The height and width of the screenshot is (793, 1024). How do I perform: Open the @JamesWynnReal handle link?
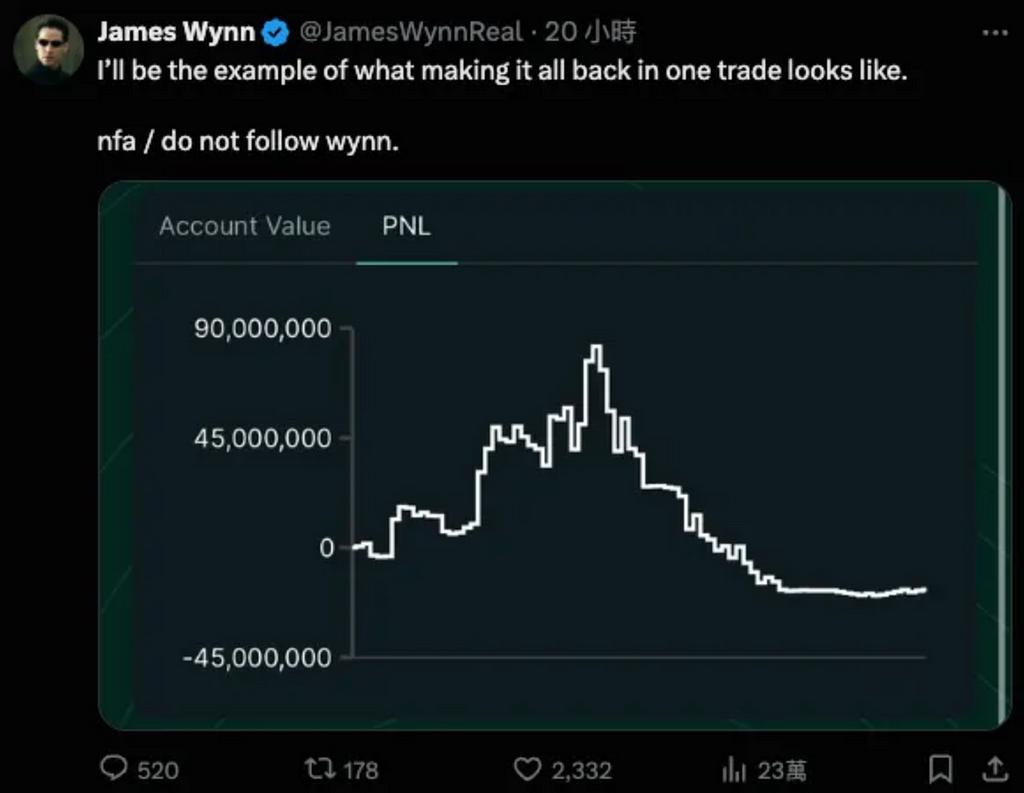pyautogui.click(x=411, y=31)
